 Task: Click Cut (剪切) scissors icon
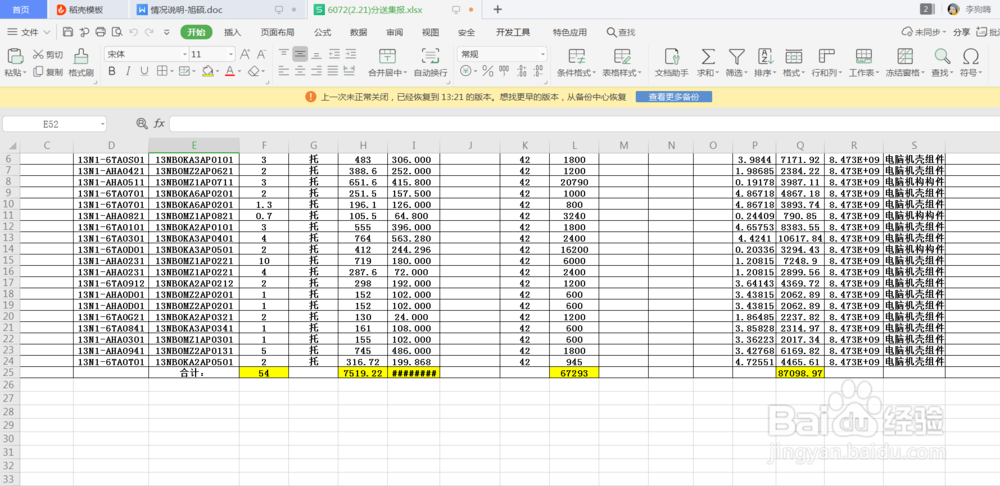(38, 55)
